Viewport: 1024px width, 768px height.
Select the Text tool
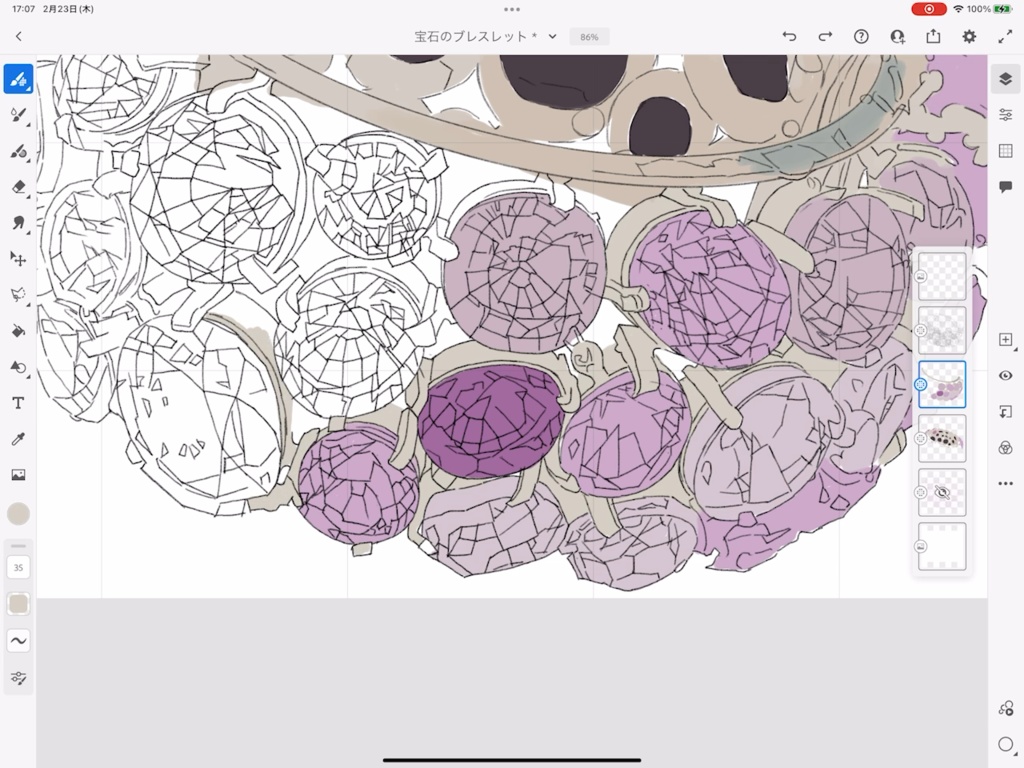(x=18, y=403)
